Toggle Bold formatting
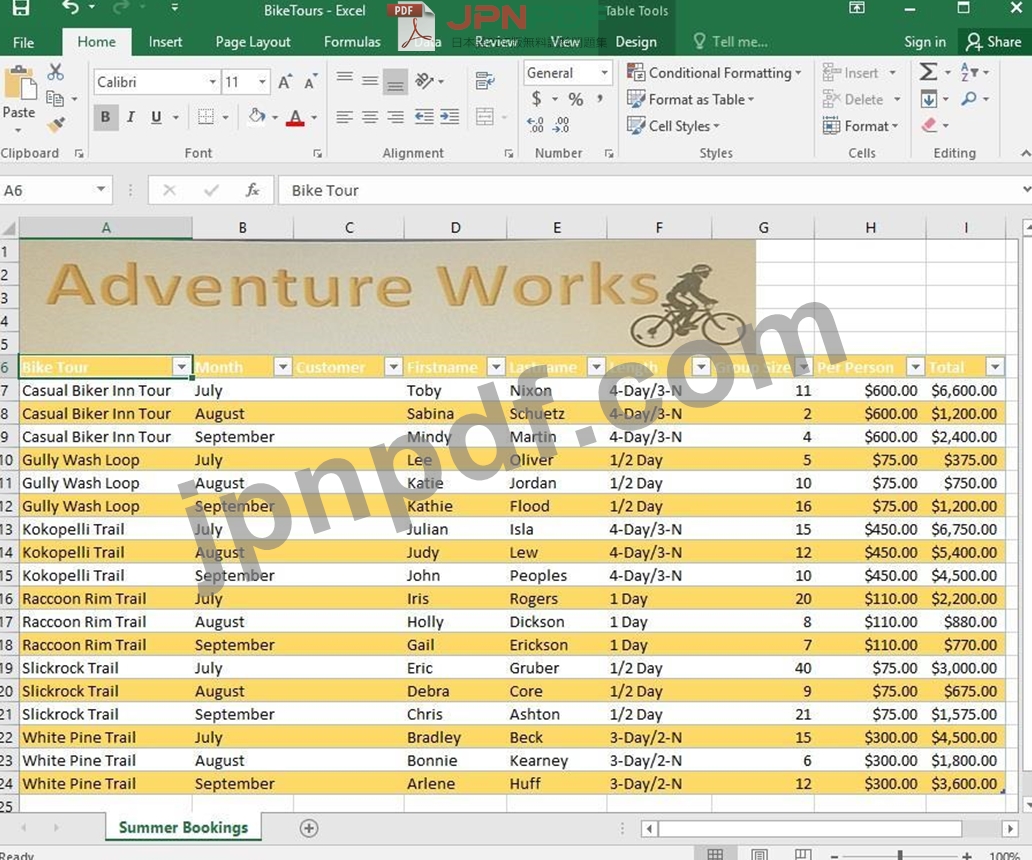The image size is (1032, 860). [x=105, y=117]
